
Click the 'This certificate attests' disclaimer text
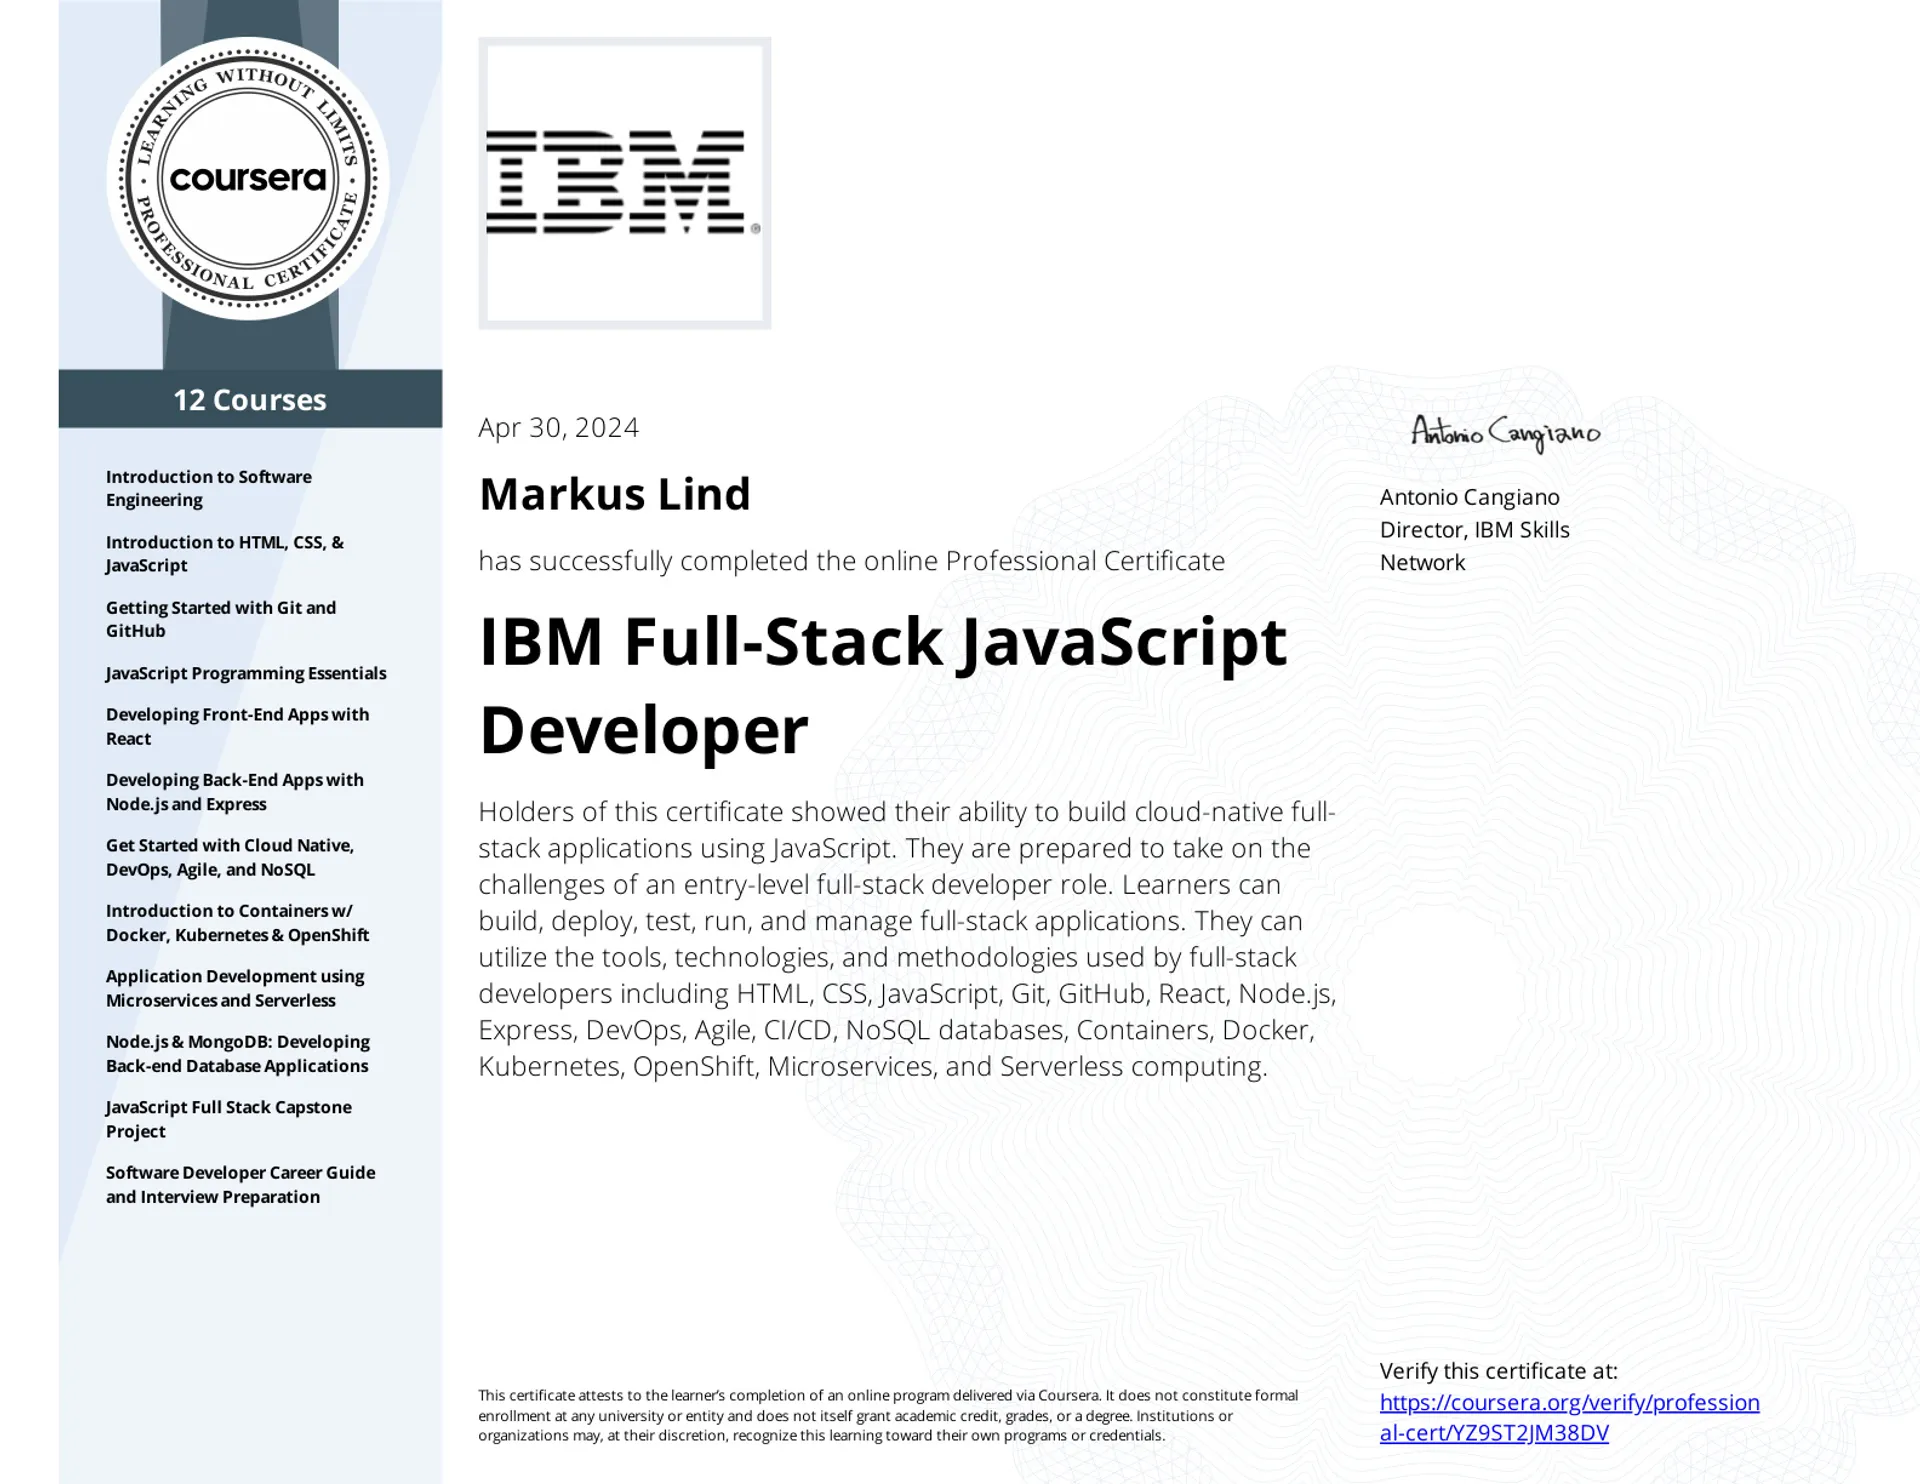pyautogui.click(x=888, y=1415)
